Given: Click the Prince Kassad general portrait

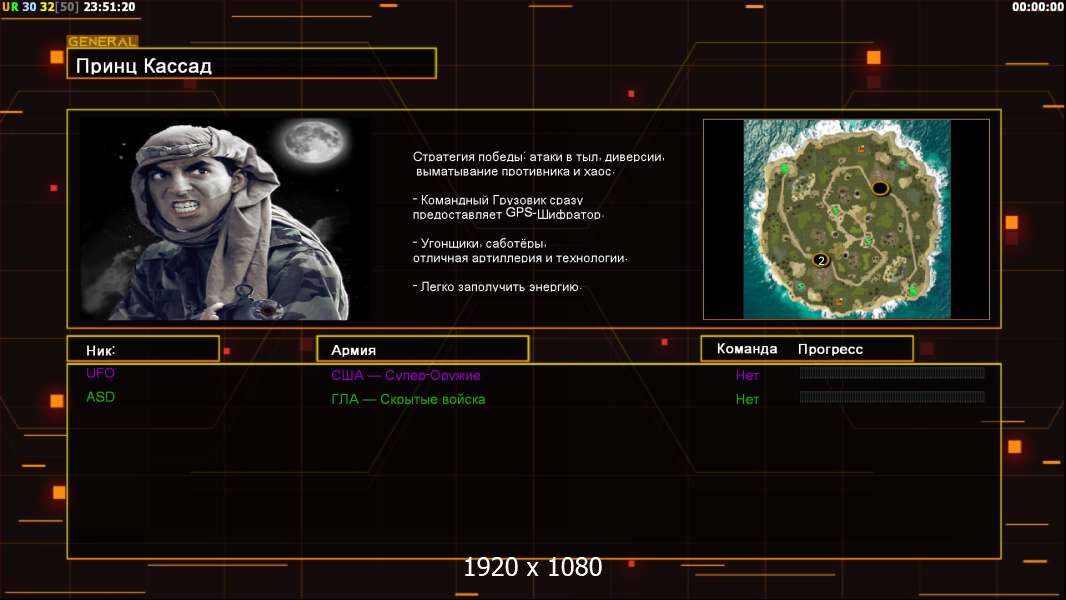Looking at the screenshot, I should click(226, 219).
